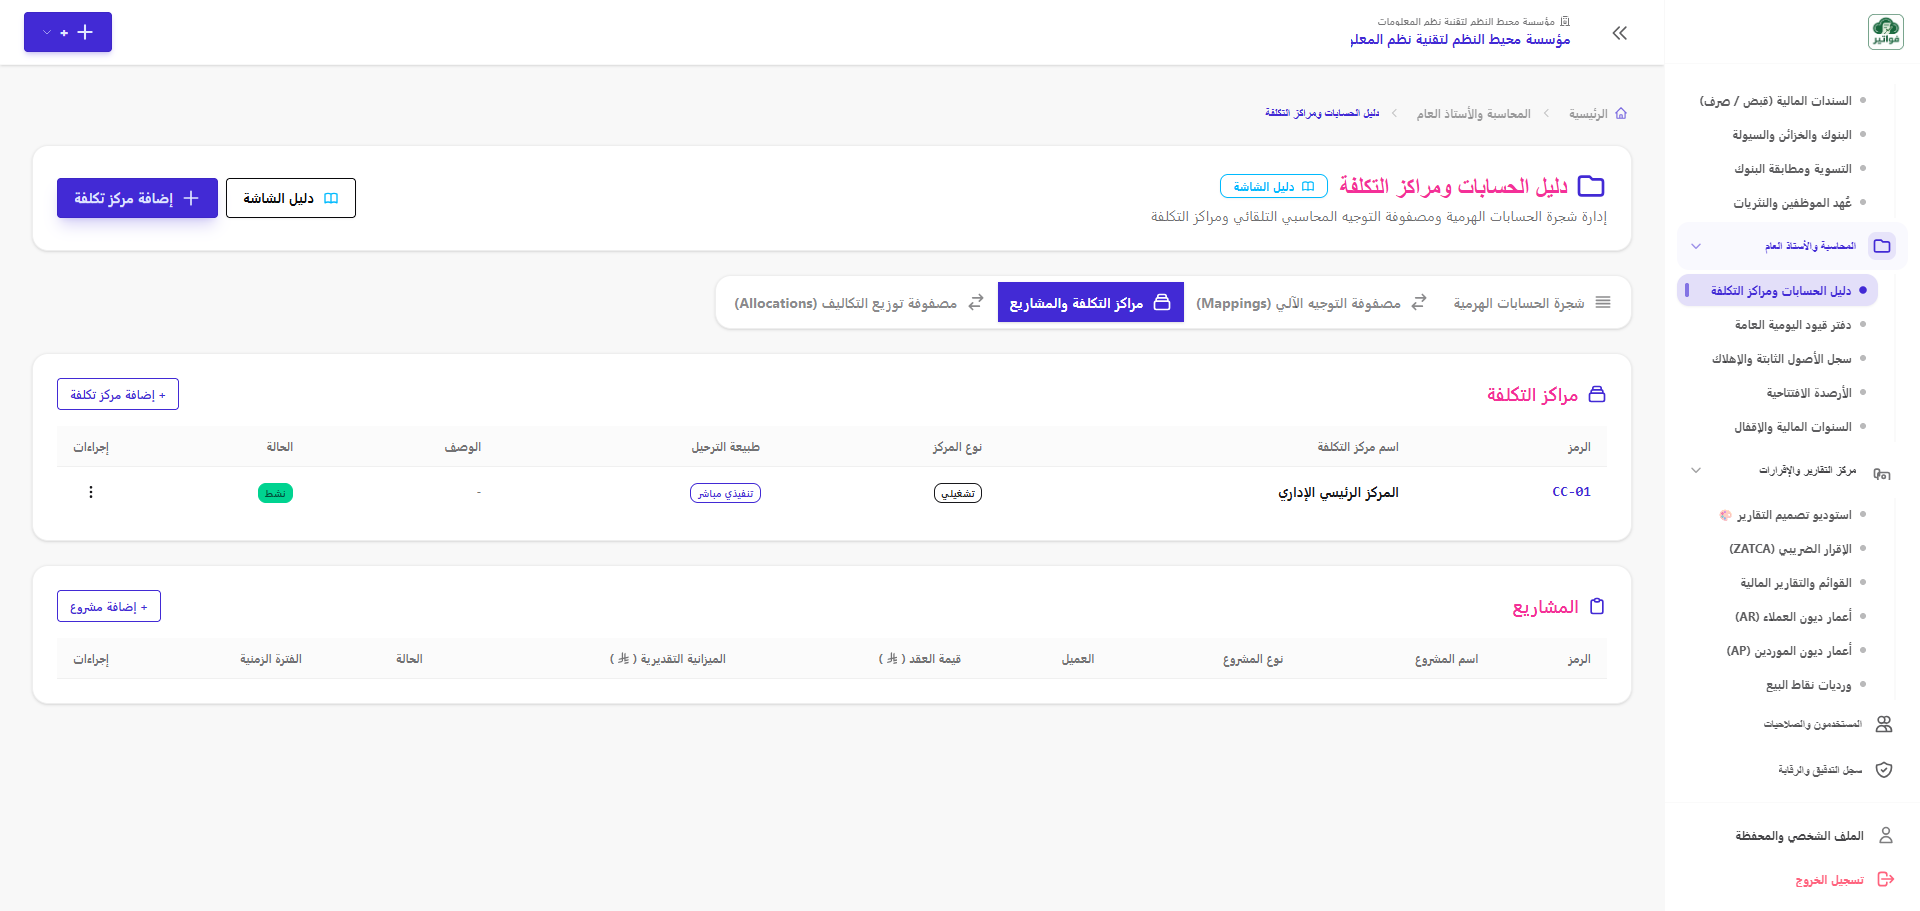Click the home icon in breadcrumb

1621,114
